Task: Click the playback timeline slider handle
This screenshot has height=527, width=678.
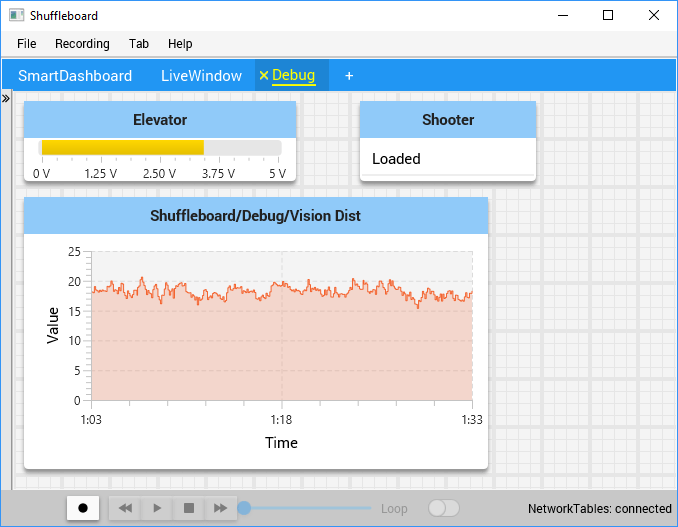Action: pyautogui.click(x=244, y=508)
